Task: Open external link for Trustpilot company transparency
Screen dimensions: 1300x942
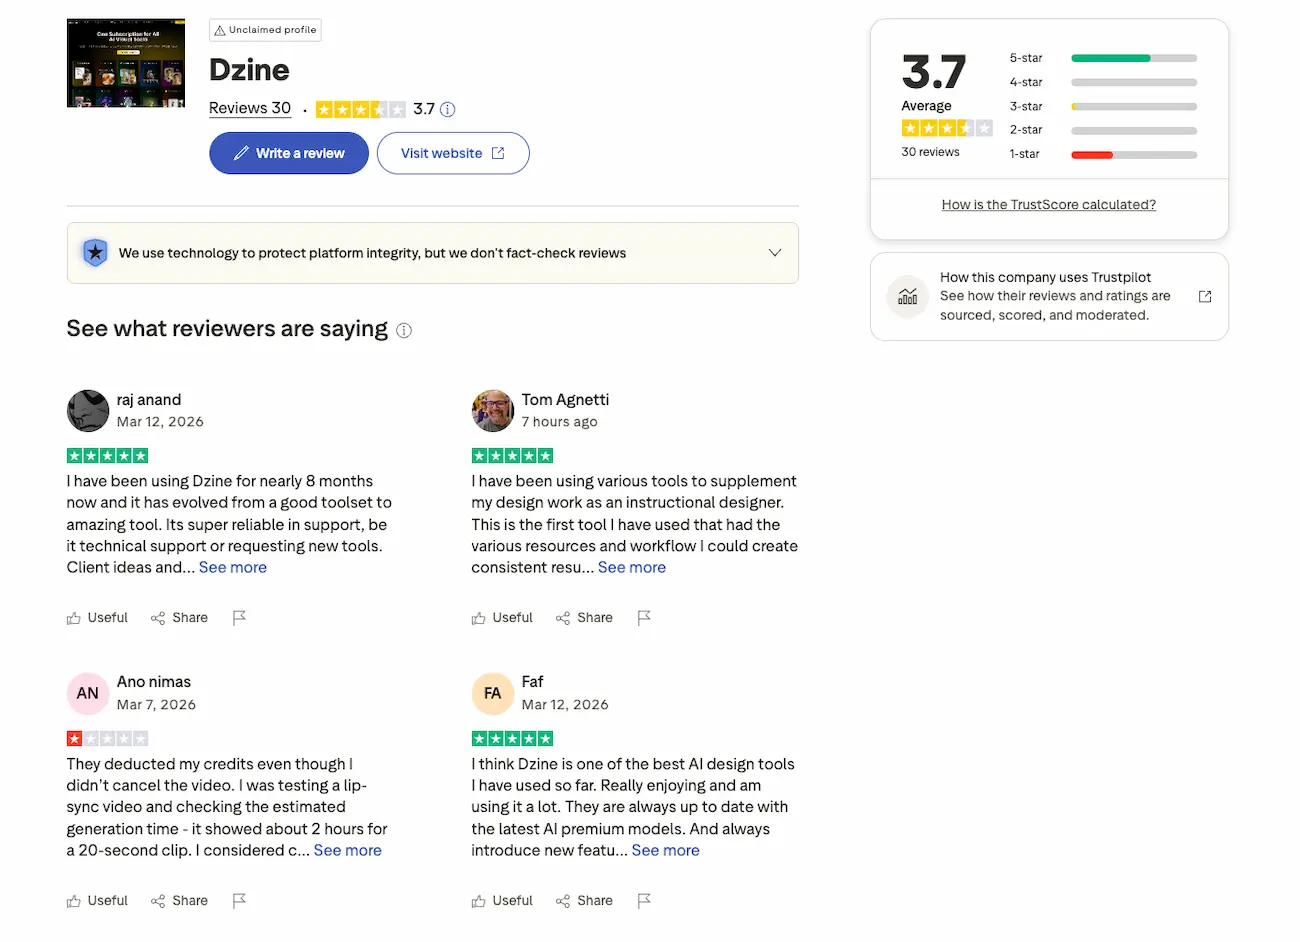Action: point(1205,296)
